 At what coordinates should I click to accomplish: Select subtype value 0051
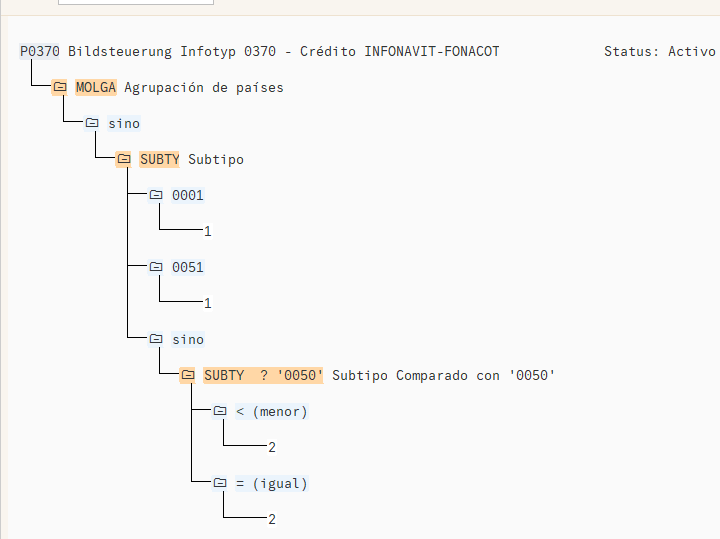tap(188, 267)
